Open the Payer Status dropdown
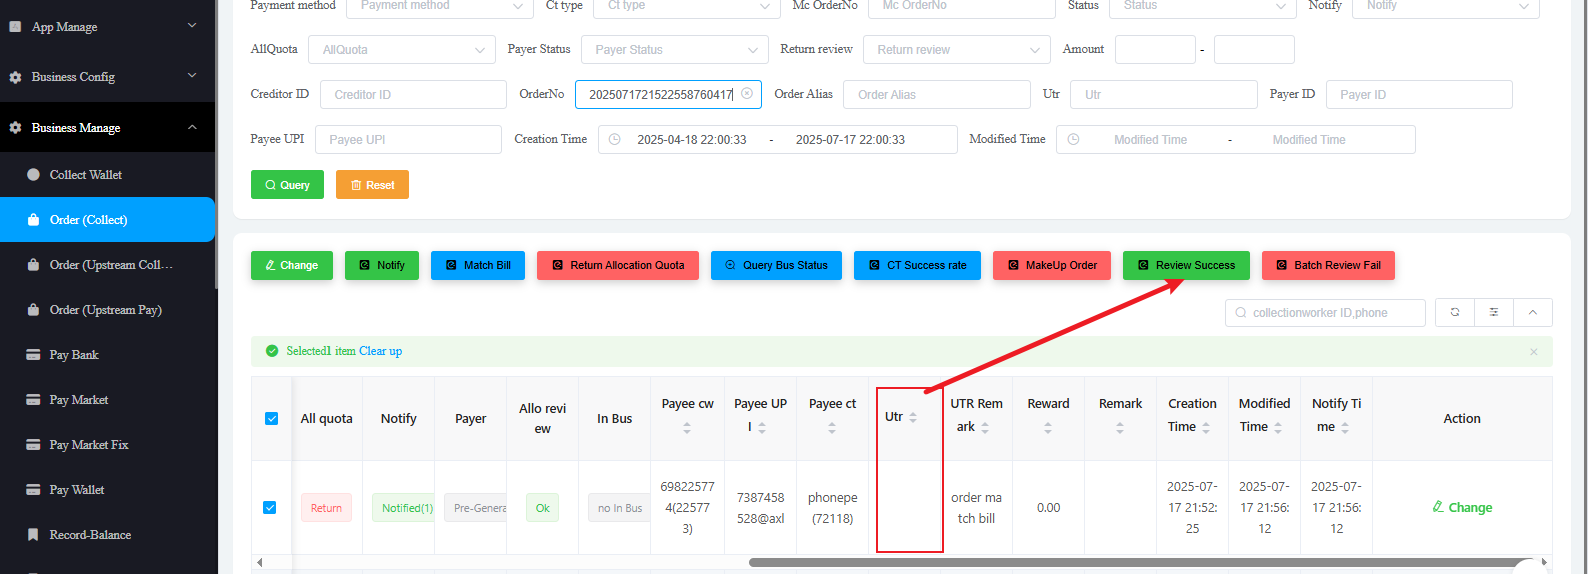The image size is (1588, 574). [675, 50]
